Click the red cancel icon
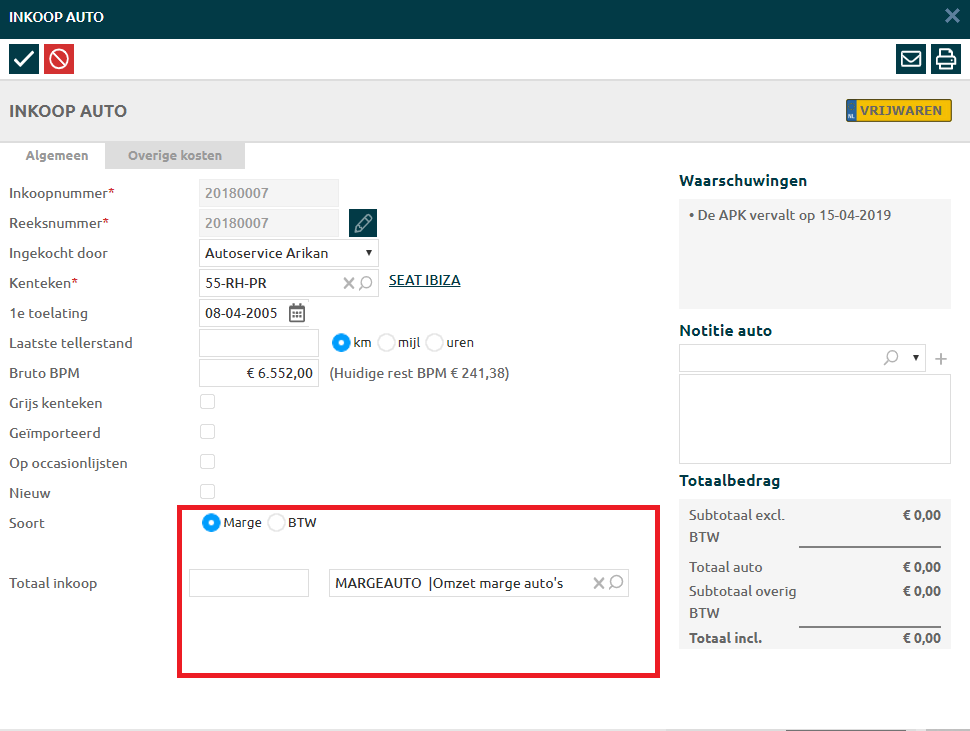This screenshot has width=970, height=731. pos(59,59)
